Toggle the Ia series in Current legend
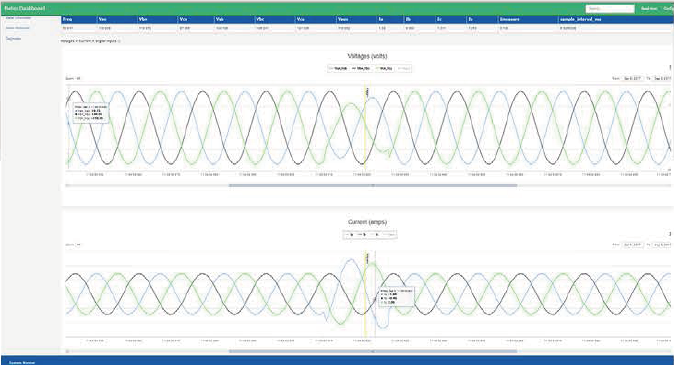Viewport: 674px width, 365px height. [350, 235]
